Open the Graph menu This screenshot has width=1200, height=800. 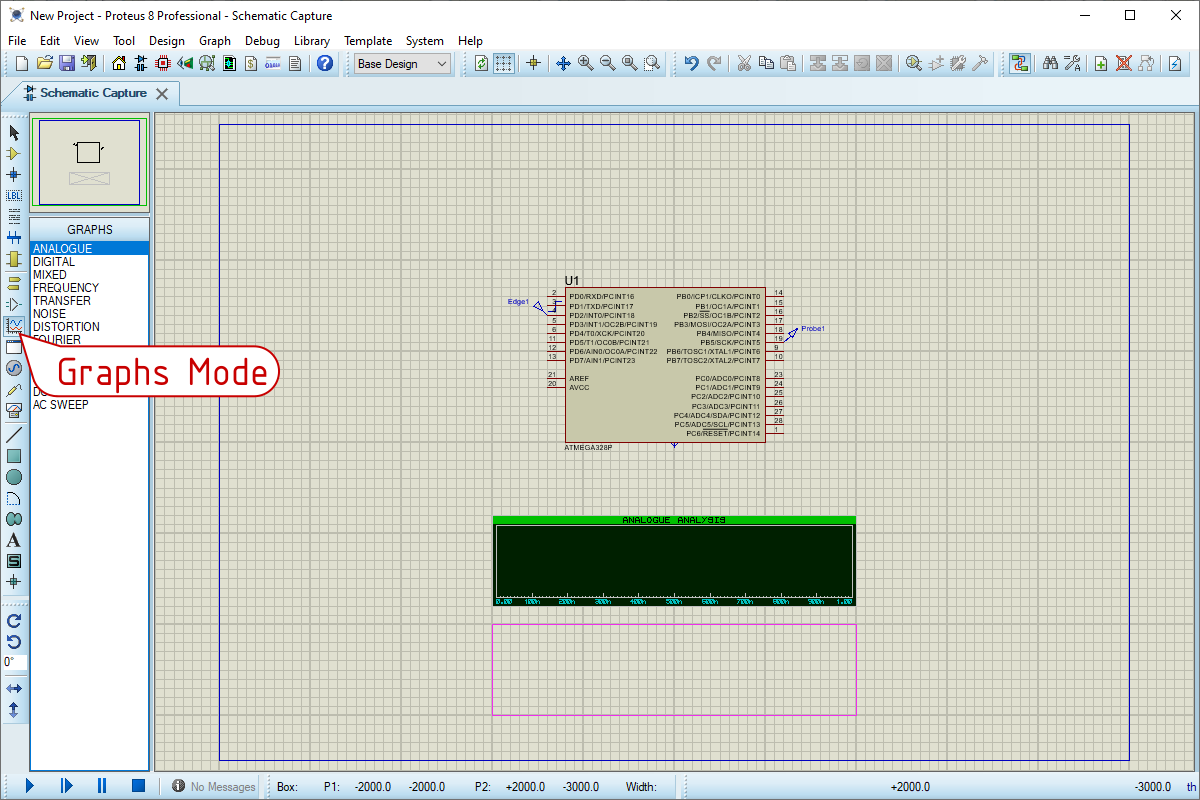tap(214, 41)
